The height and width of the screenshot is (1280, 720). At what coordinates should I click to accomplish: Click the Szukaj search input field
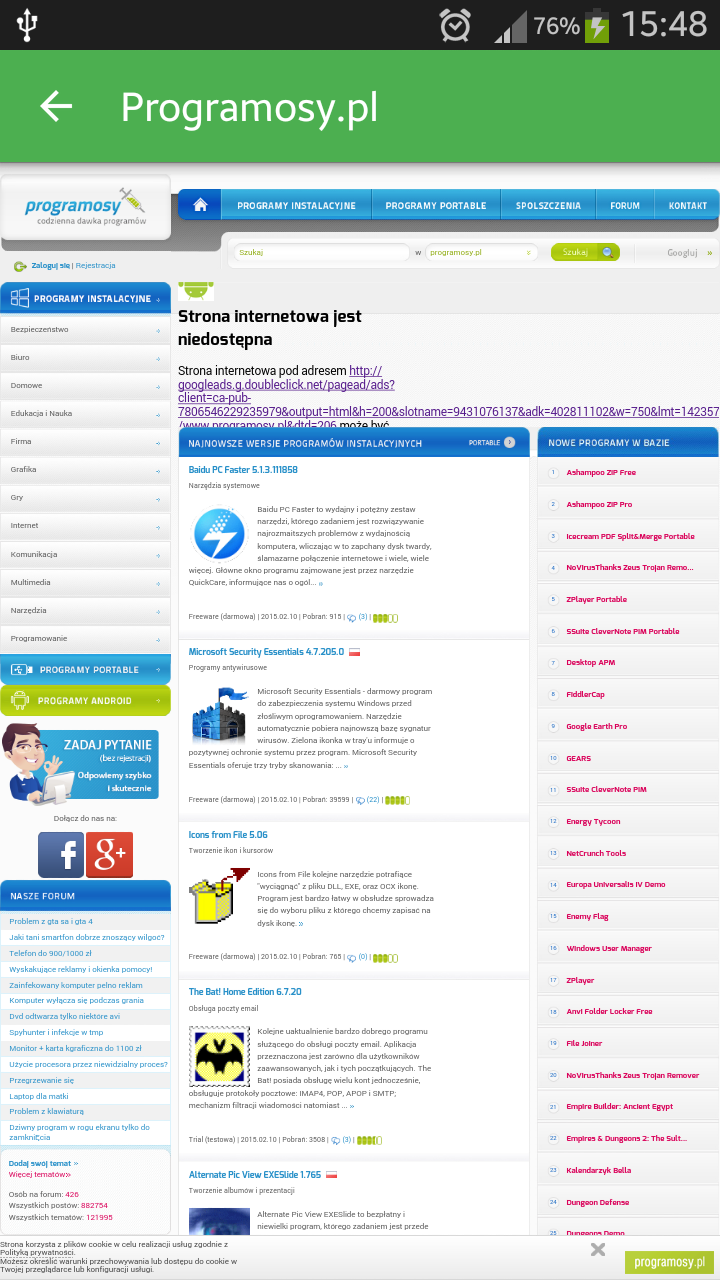[321, 253]
